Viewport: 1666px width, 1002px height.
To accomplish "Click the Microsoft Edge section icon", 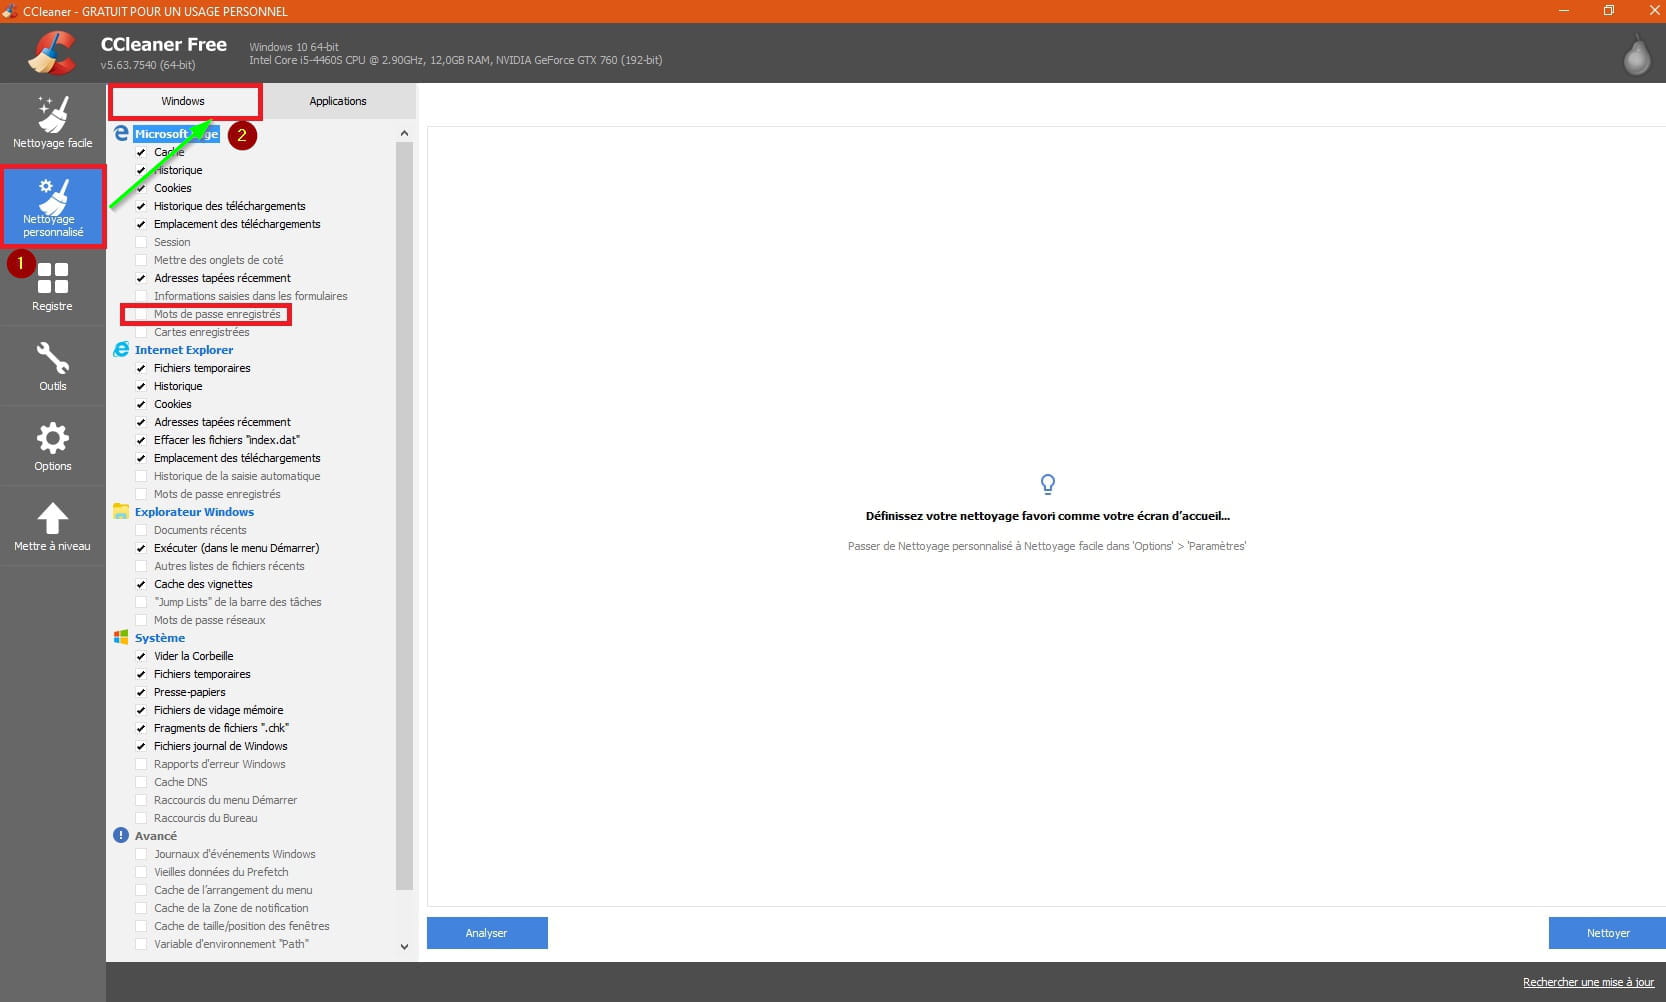I will pos(121,133).
